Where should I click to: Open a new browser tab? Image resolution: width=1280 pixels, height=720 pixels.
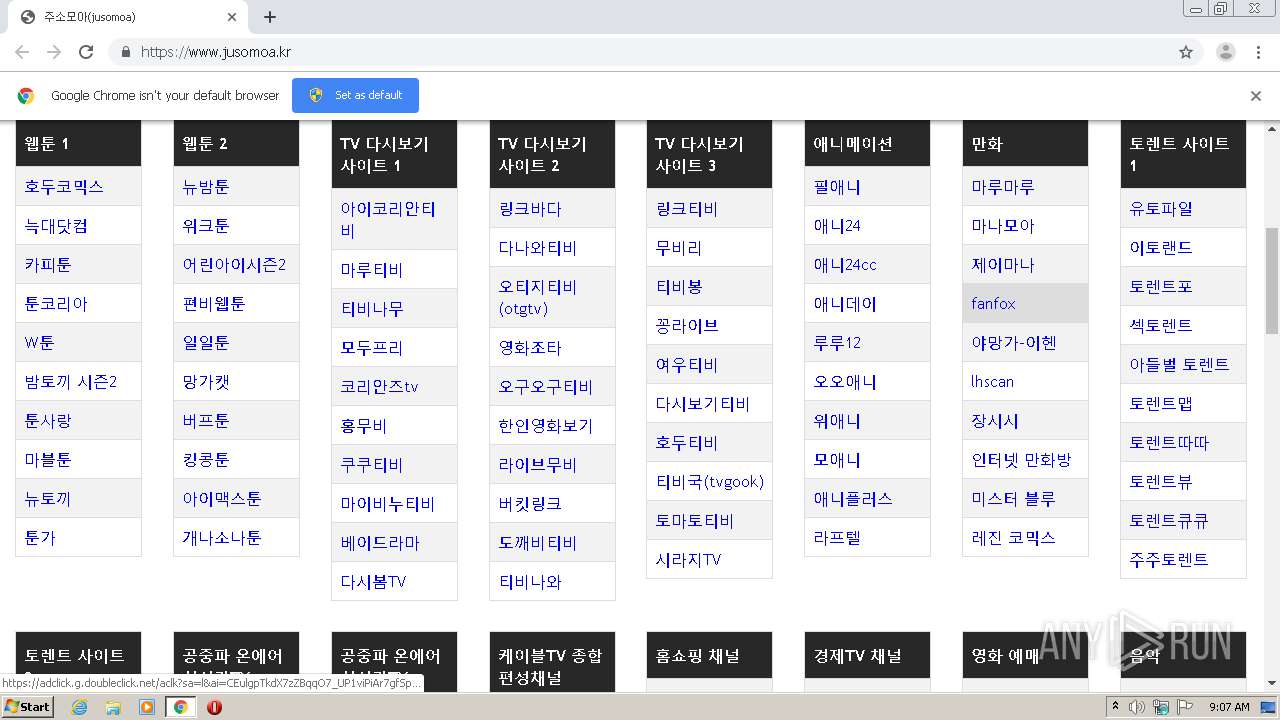270,17
